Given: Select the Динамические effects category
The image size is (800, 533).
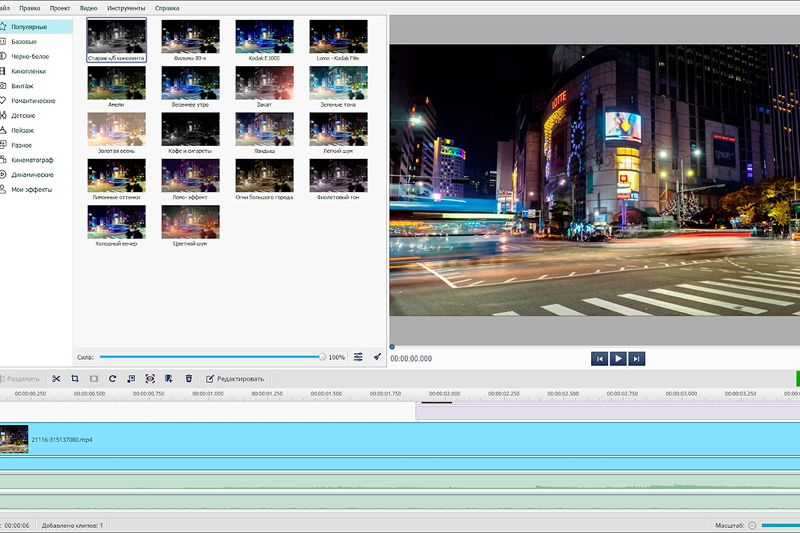Looking at the screenshot, I should (36, 174).
